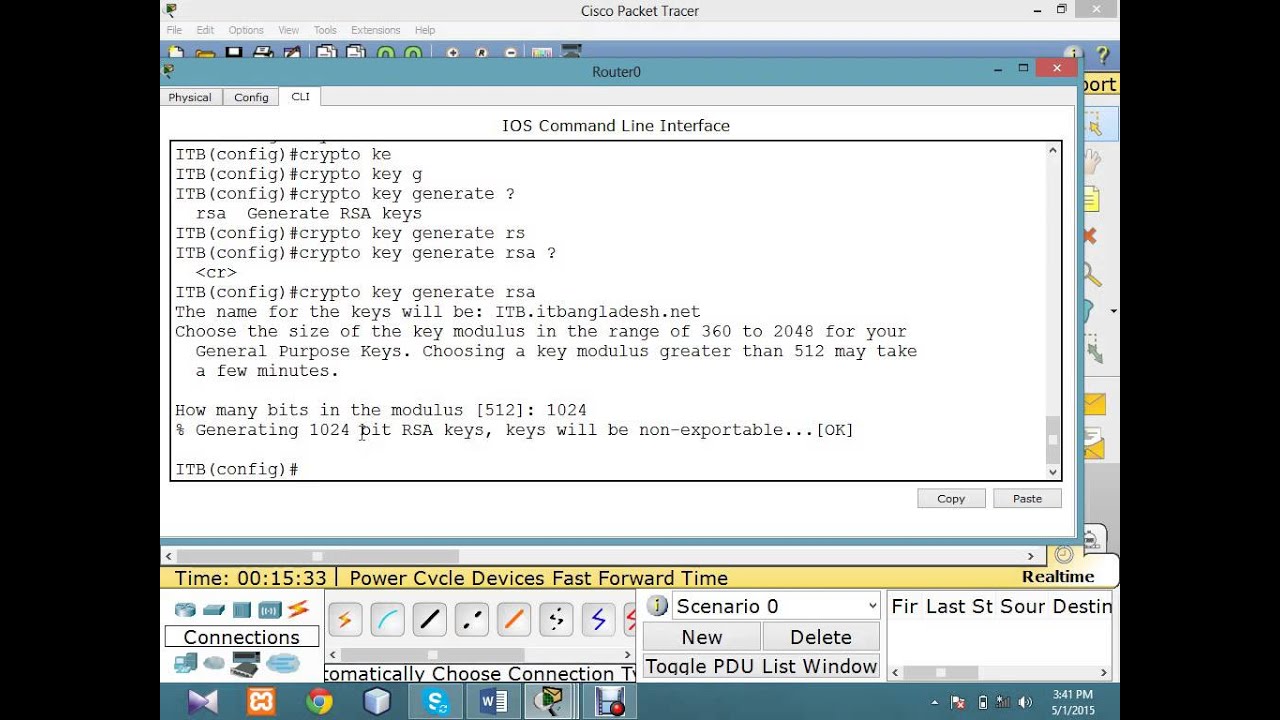Open the File menu
1280x720 pixels.
coord(174,30)
